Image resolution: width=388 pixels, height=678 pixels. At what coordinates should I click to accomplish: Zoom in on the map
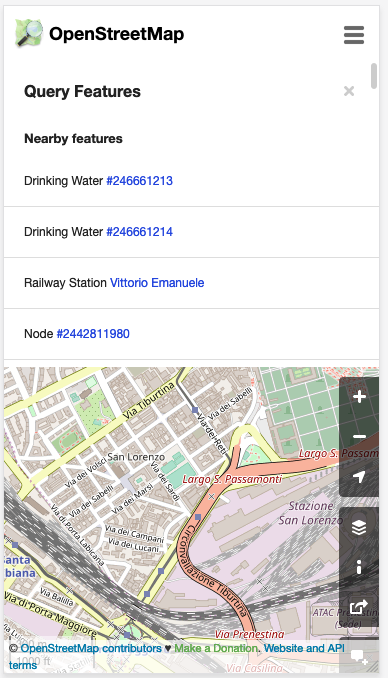(359, 397)
